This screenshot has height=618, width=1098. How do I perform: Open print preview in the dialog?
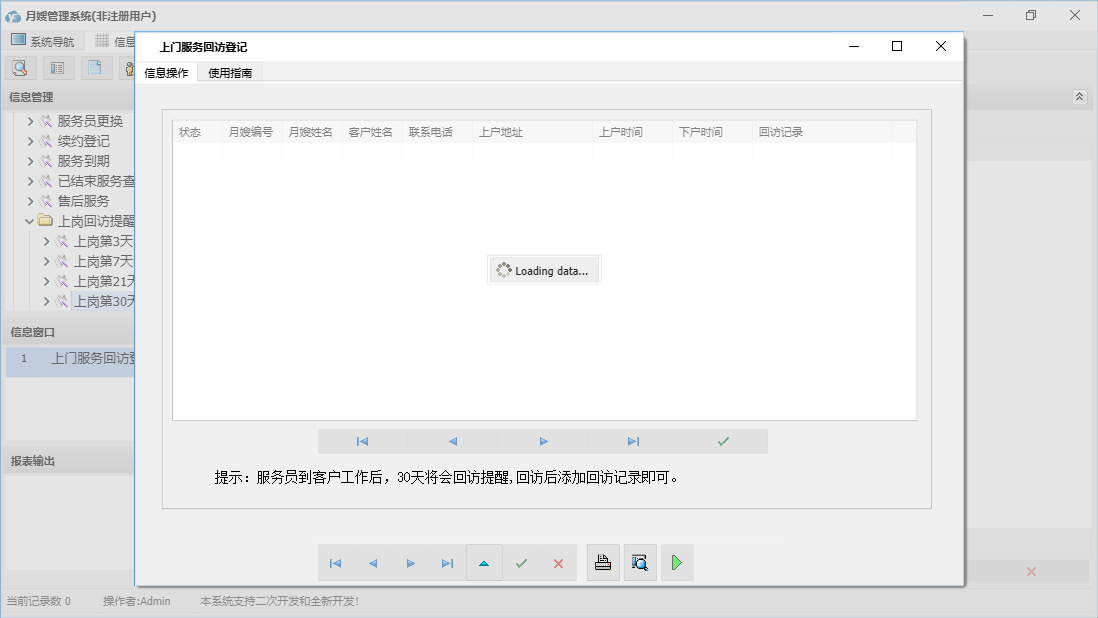640,562
